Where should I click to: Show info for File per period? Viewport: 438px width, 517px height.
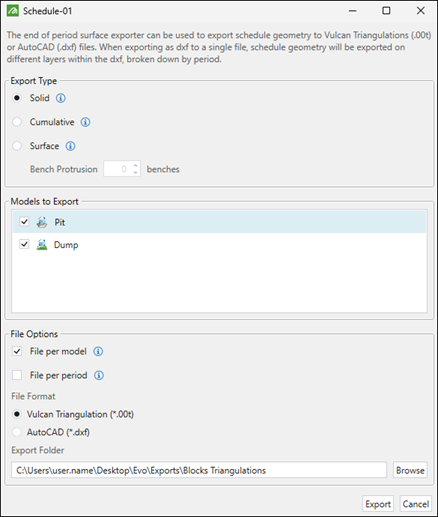[99, 375]
